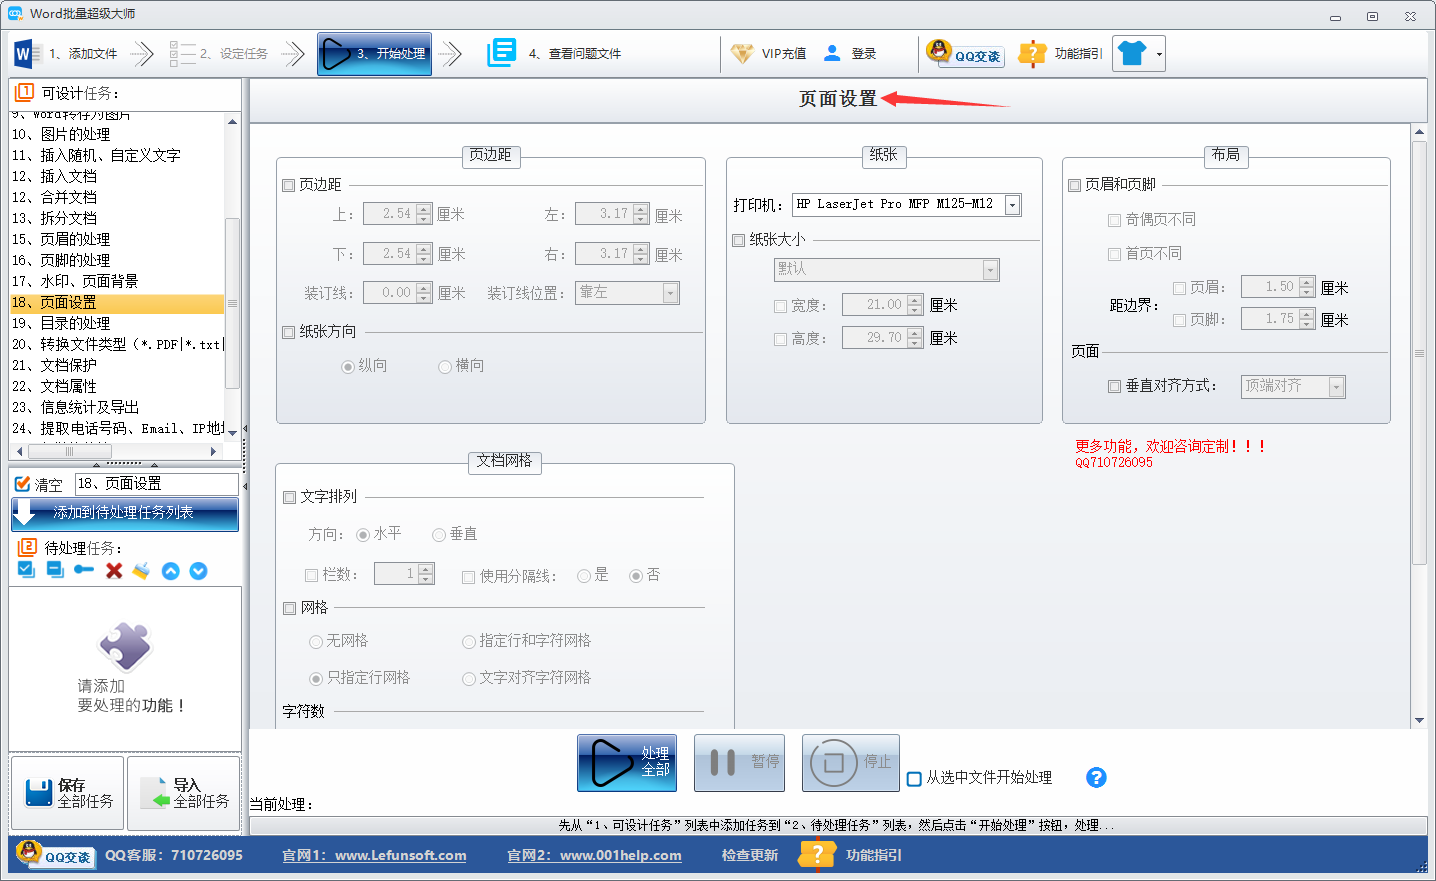Move task up with the blue up-arrow icon
Image resolution: width=1436 pixels, height=881 pixels.
pos(170,570)
